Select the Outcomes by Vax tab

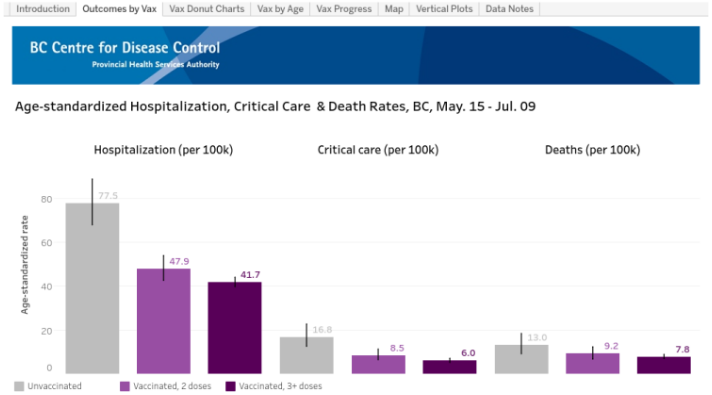[119, 9]
